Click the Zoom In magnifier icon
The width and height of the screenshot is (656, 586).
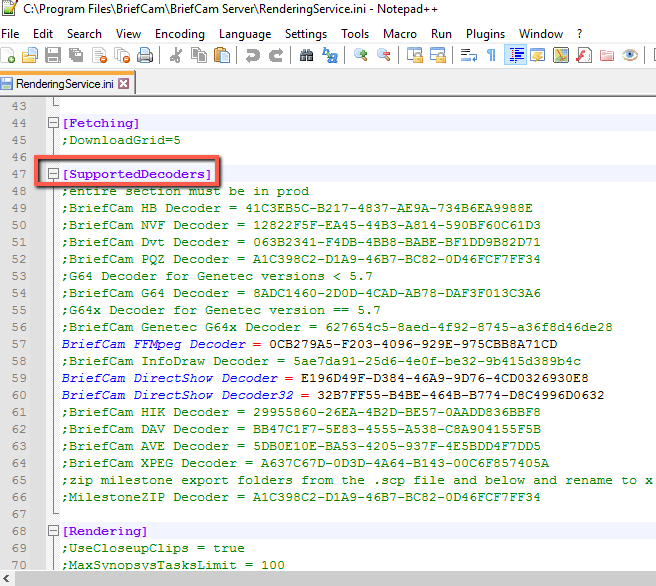361,55
